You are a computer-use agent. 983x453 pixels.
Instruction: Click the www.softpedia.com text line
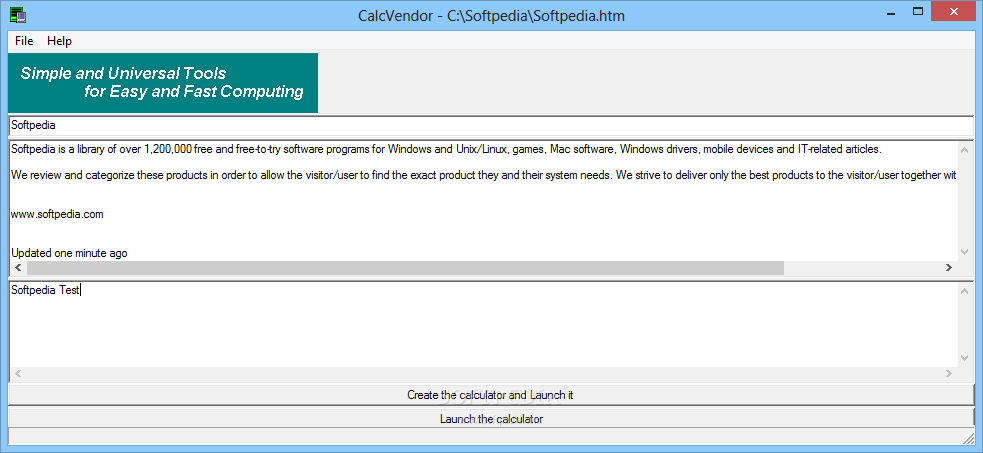click(x=57, y=214)
